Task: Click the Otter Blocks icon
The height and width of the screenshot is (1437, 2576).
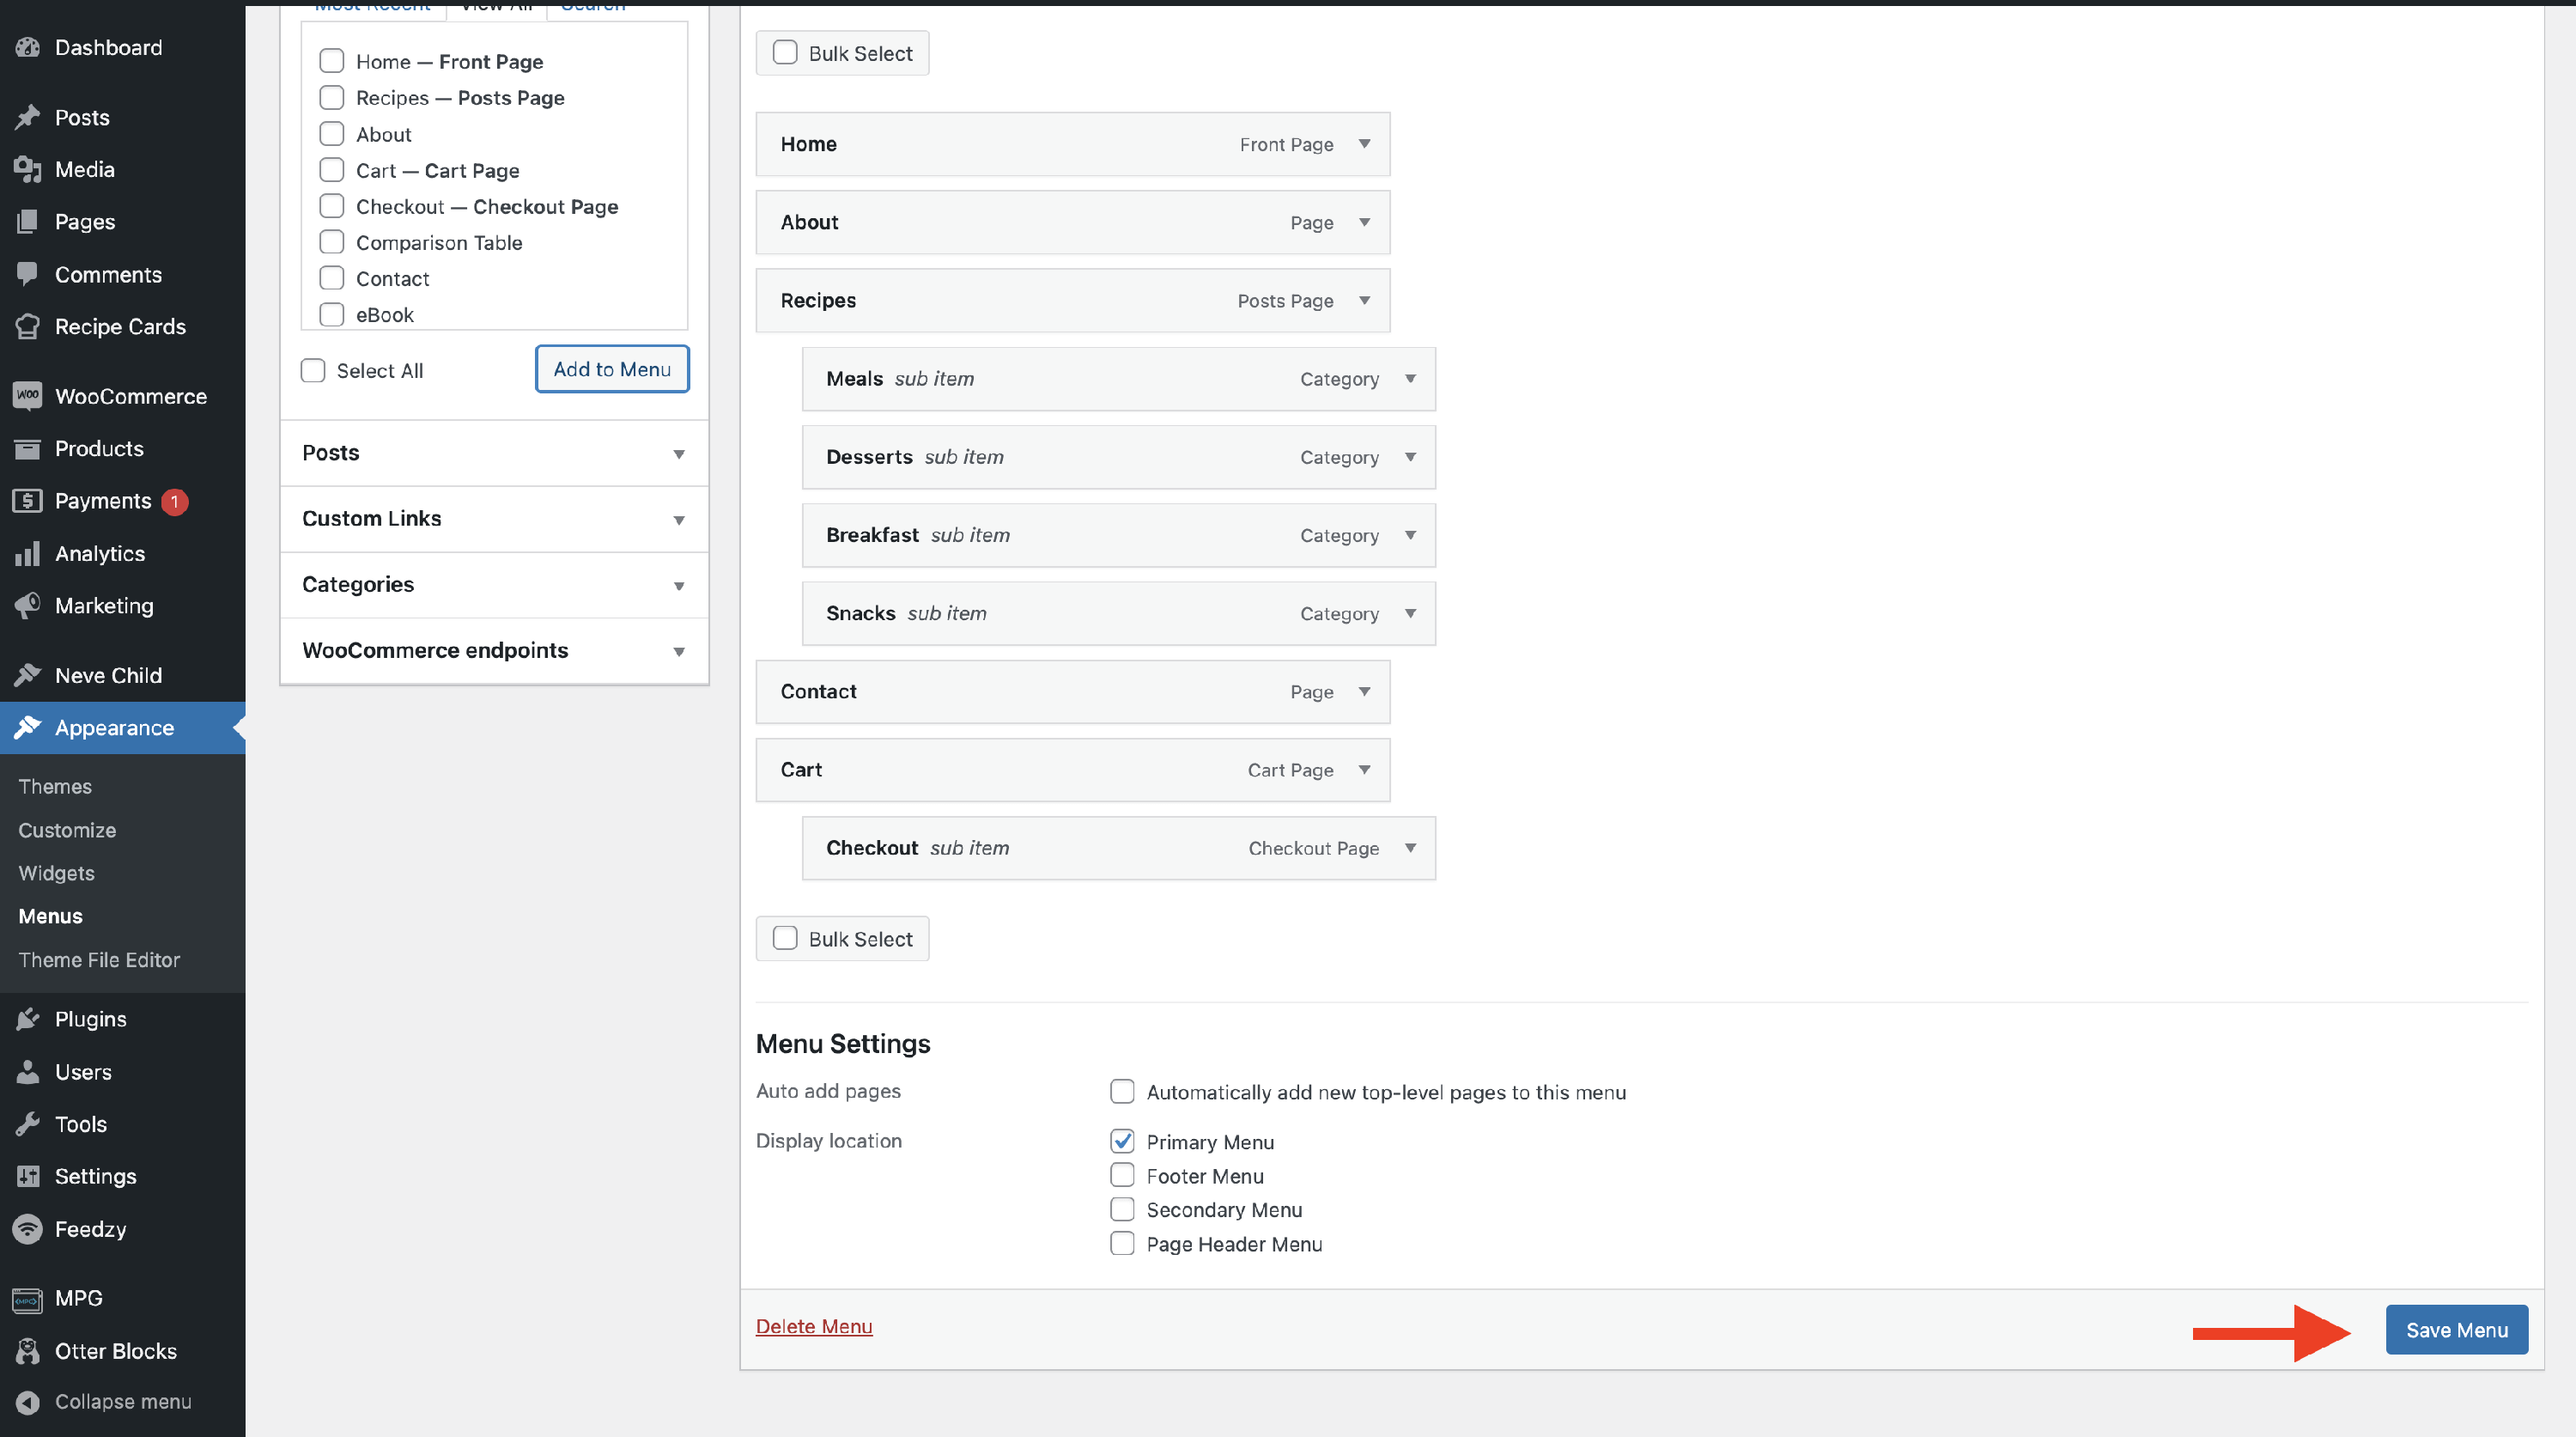Action: coord(28,1351)
